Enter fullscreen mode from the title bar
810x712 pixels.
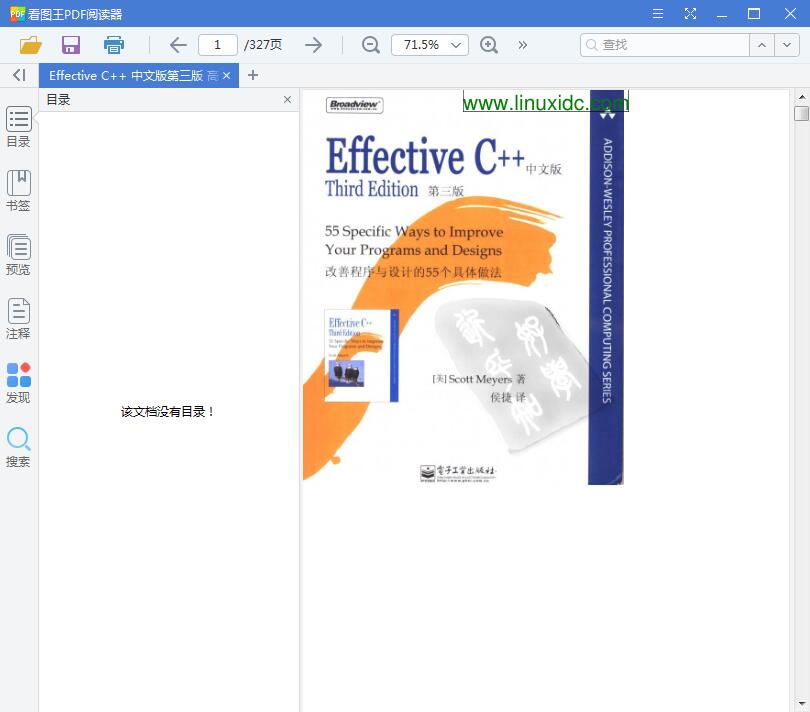pyautogui.click(x=690, y=14)
